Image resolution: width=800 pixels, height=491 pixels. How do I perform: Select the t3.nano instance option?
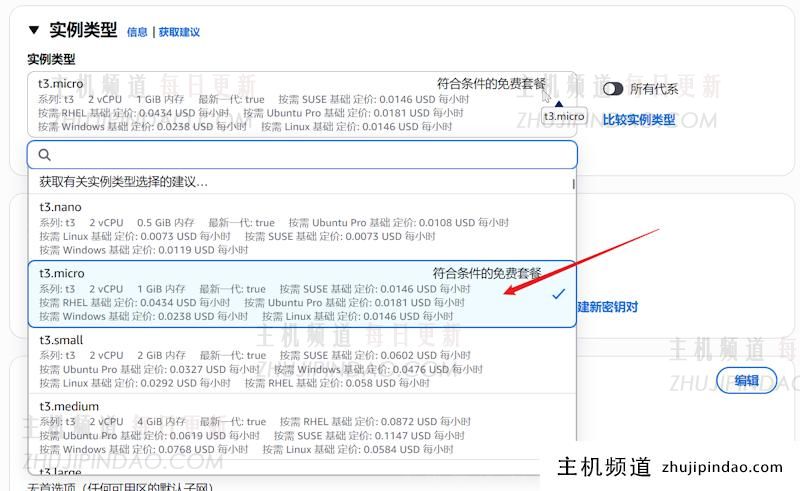point(302,228)
